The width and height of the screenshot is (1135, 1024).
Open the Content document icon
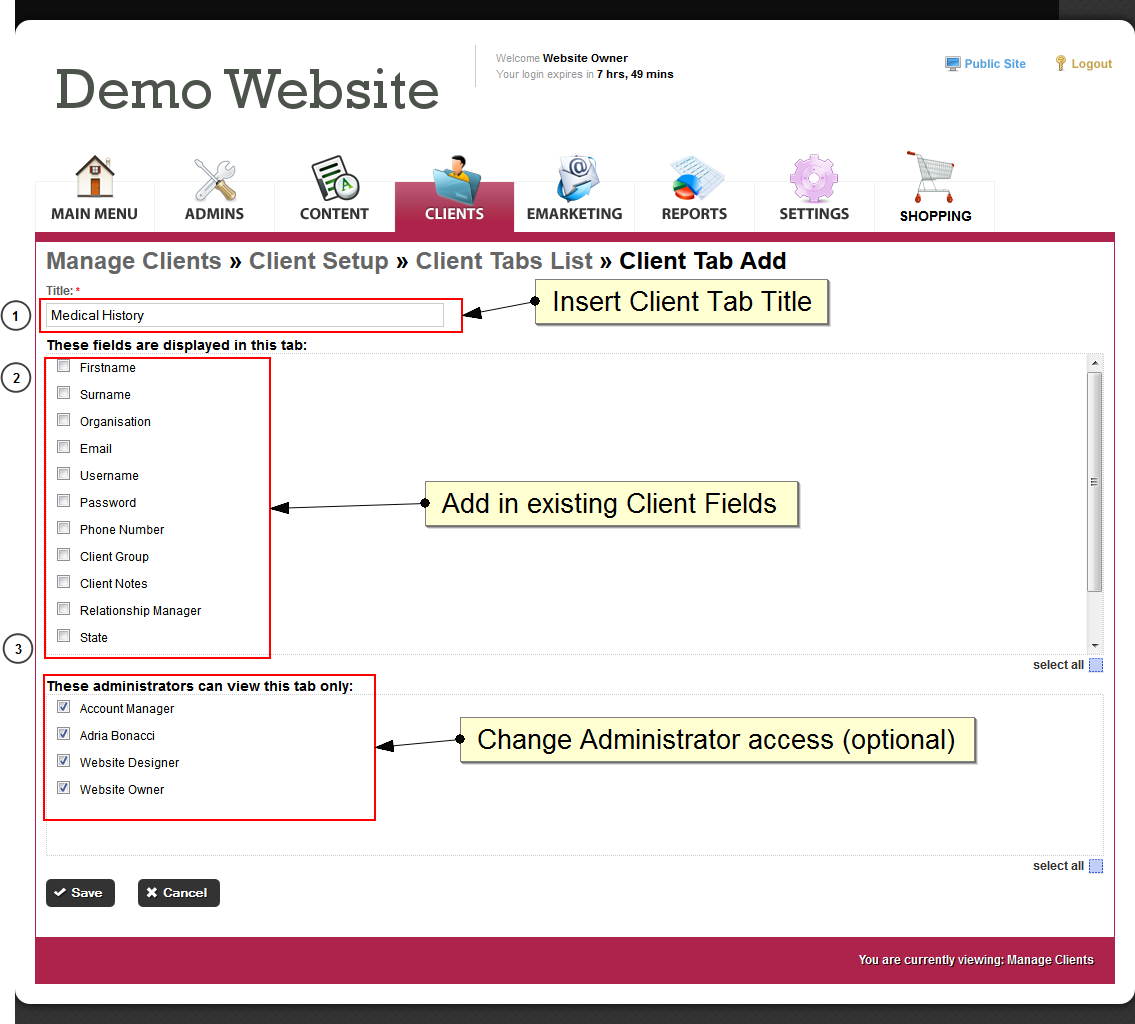334,180
